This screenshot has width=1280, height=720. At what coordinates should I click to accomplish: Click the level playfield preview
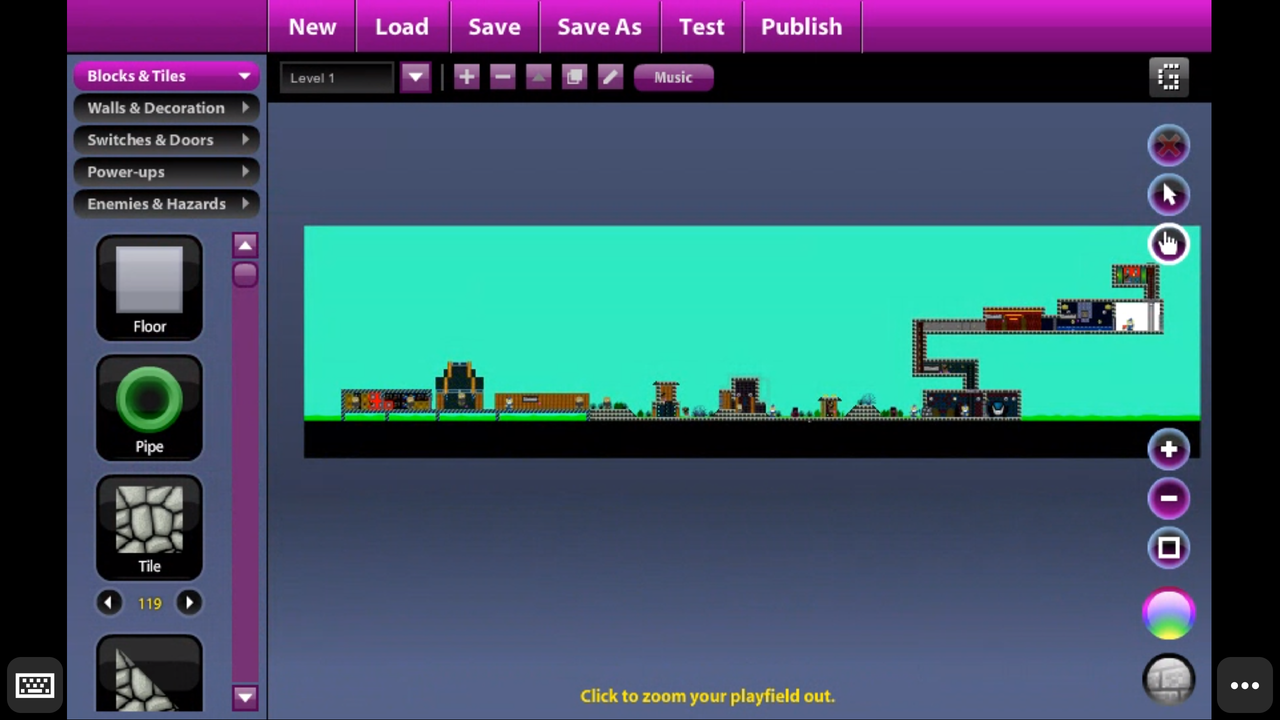[752, 342]
